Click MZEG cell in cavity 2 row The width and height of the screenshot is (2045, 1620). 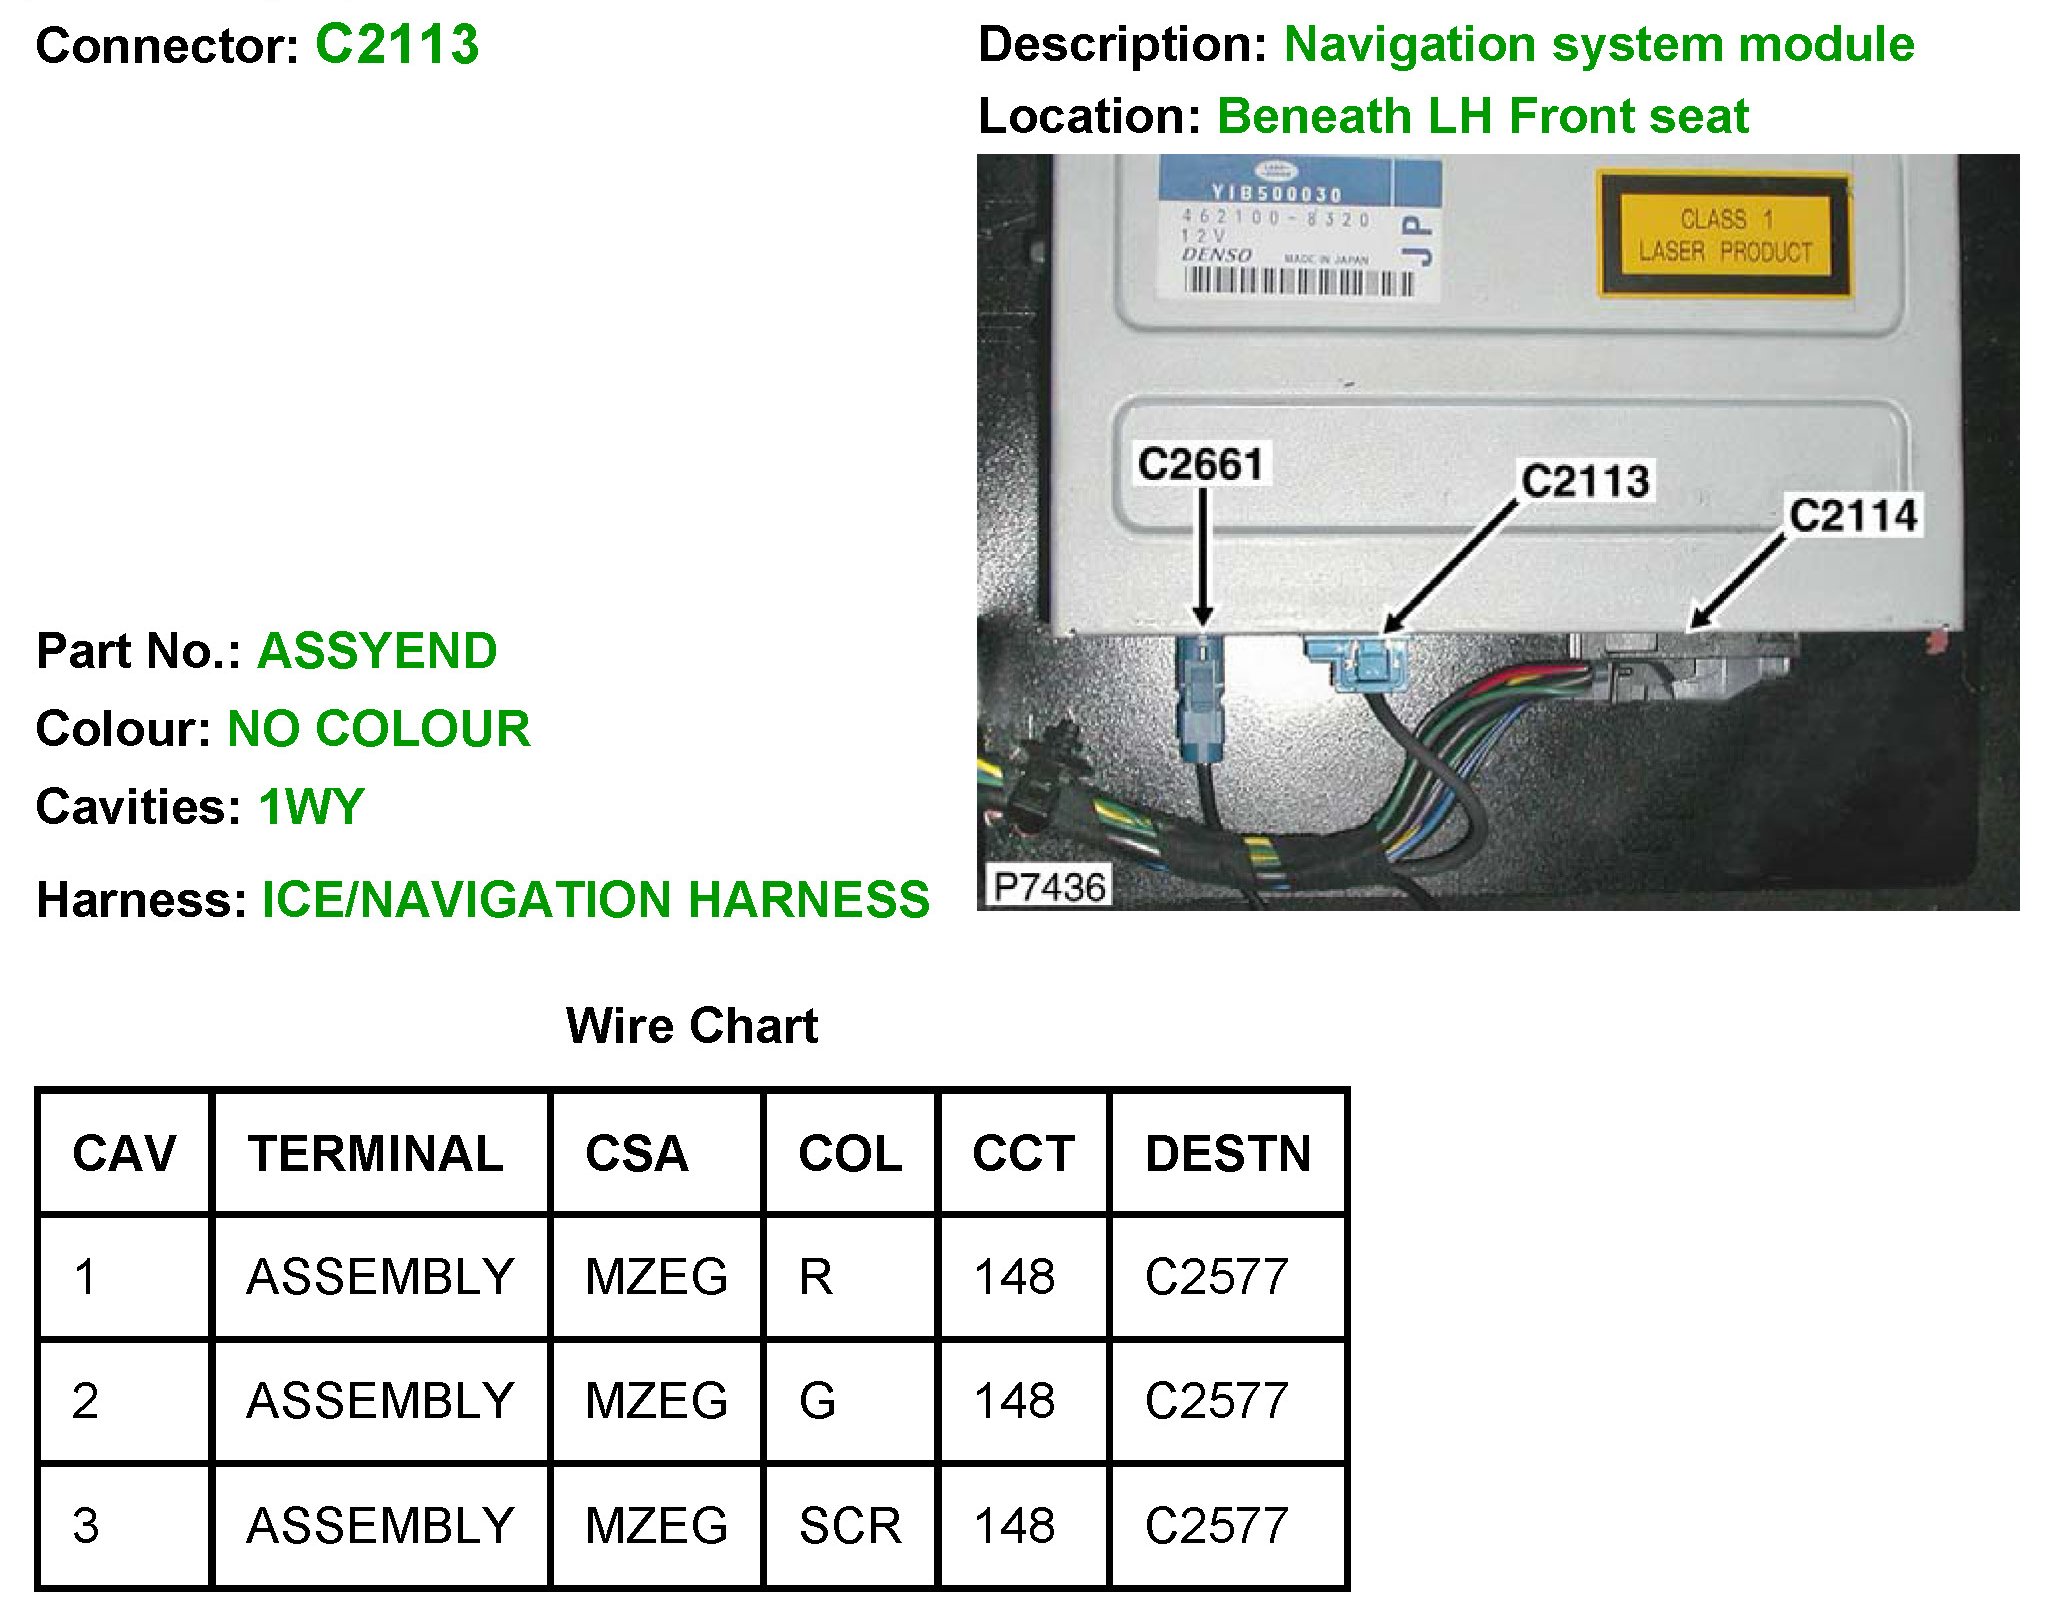click(x=656, y=1401)
